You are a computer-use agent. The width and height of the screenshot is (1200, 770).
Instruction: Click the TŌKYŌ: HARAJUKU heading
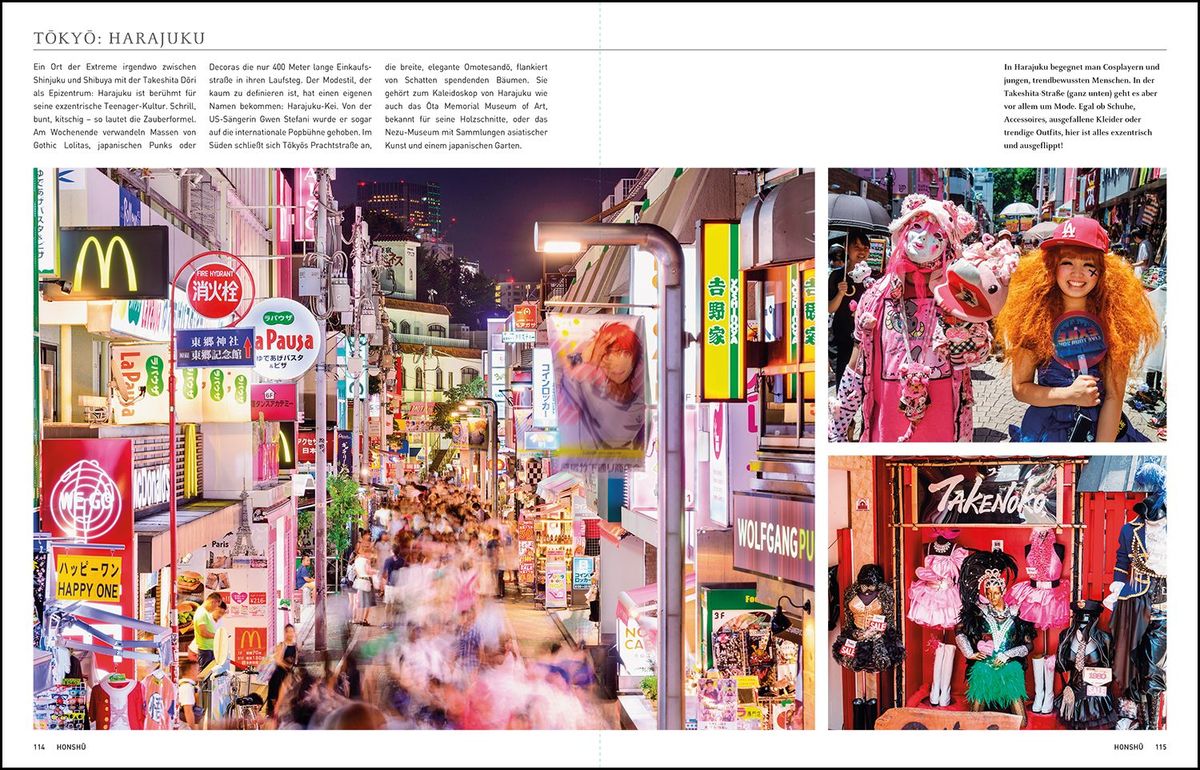[x=119, y=38]
